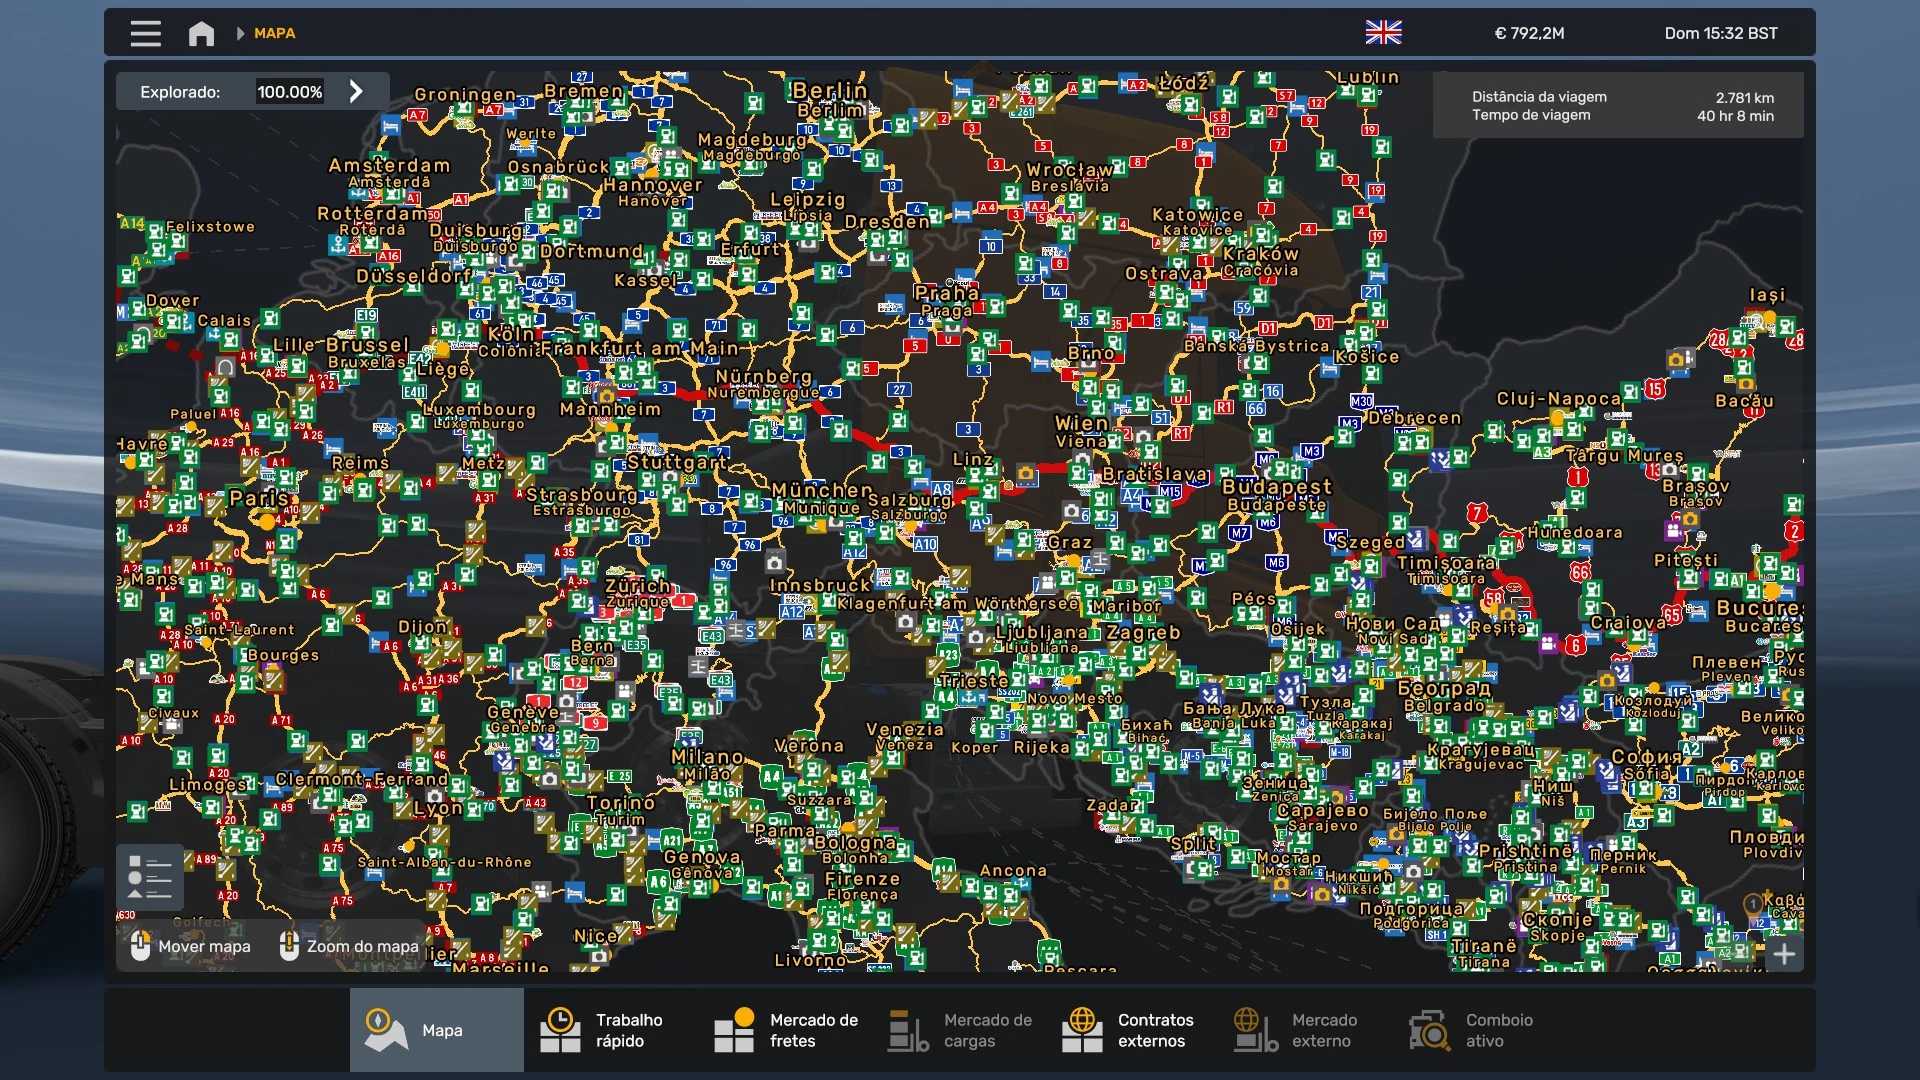Click the München city label on map
The height and width of the screenshot is (1080, 1920).
tap(821, 490)
